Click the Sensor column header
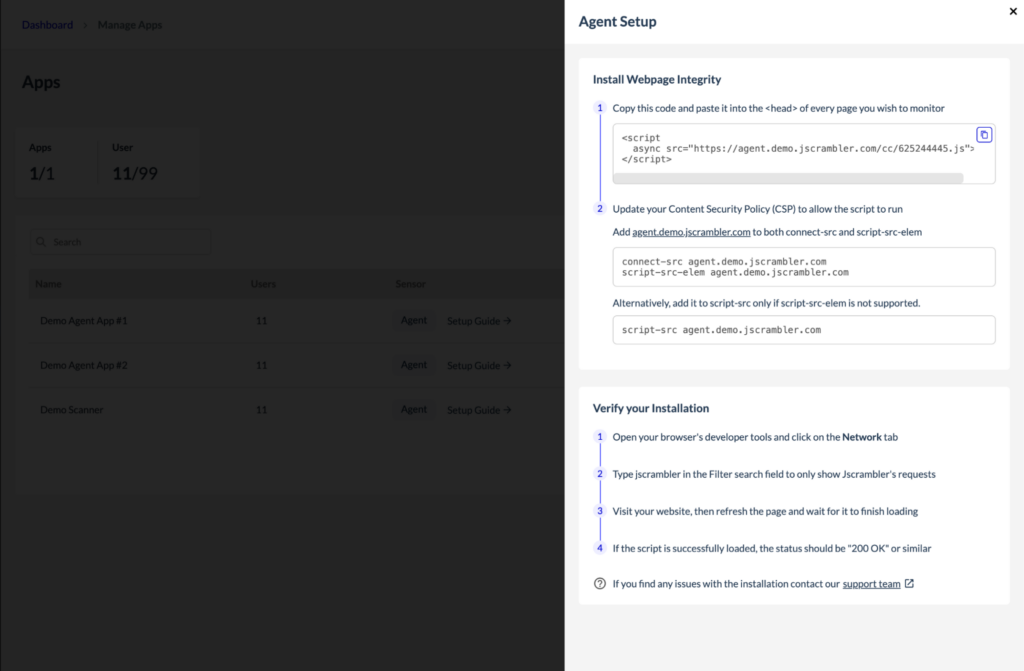This screenshot has height=671, width=1024. coord(410,284)
